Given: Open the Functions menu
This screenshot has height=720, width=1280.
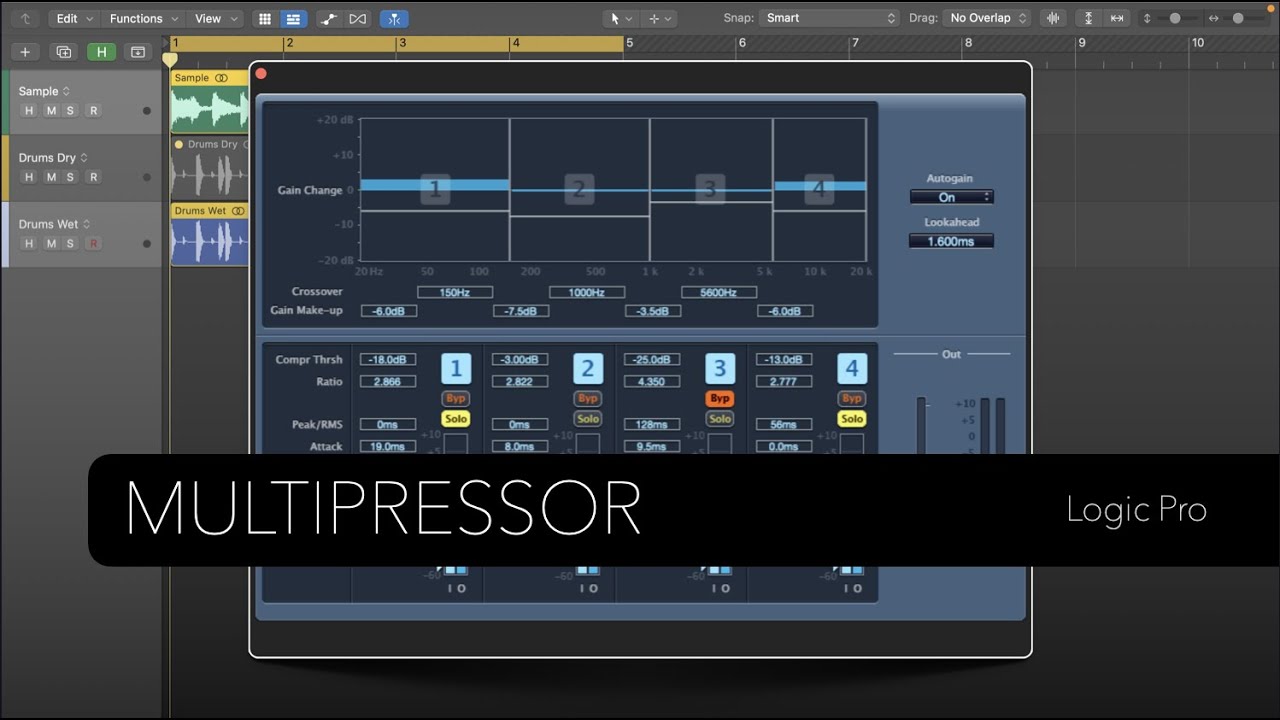Looking at the screenshot, I should click(144, 18).
